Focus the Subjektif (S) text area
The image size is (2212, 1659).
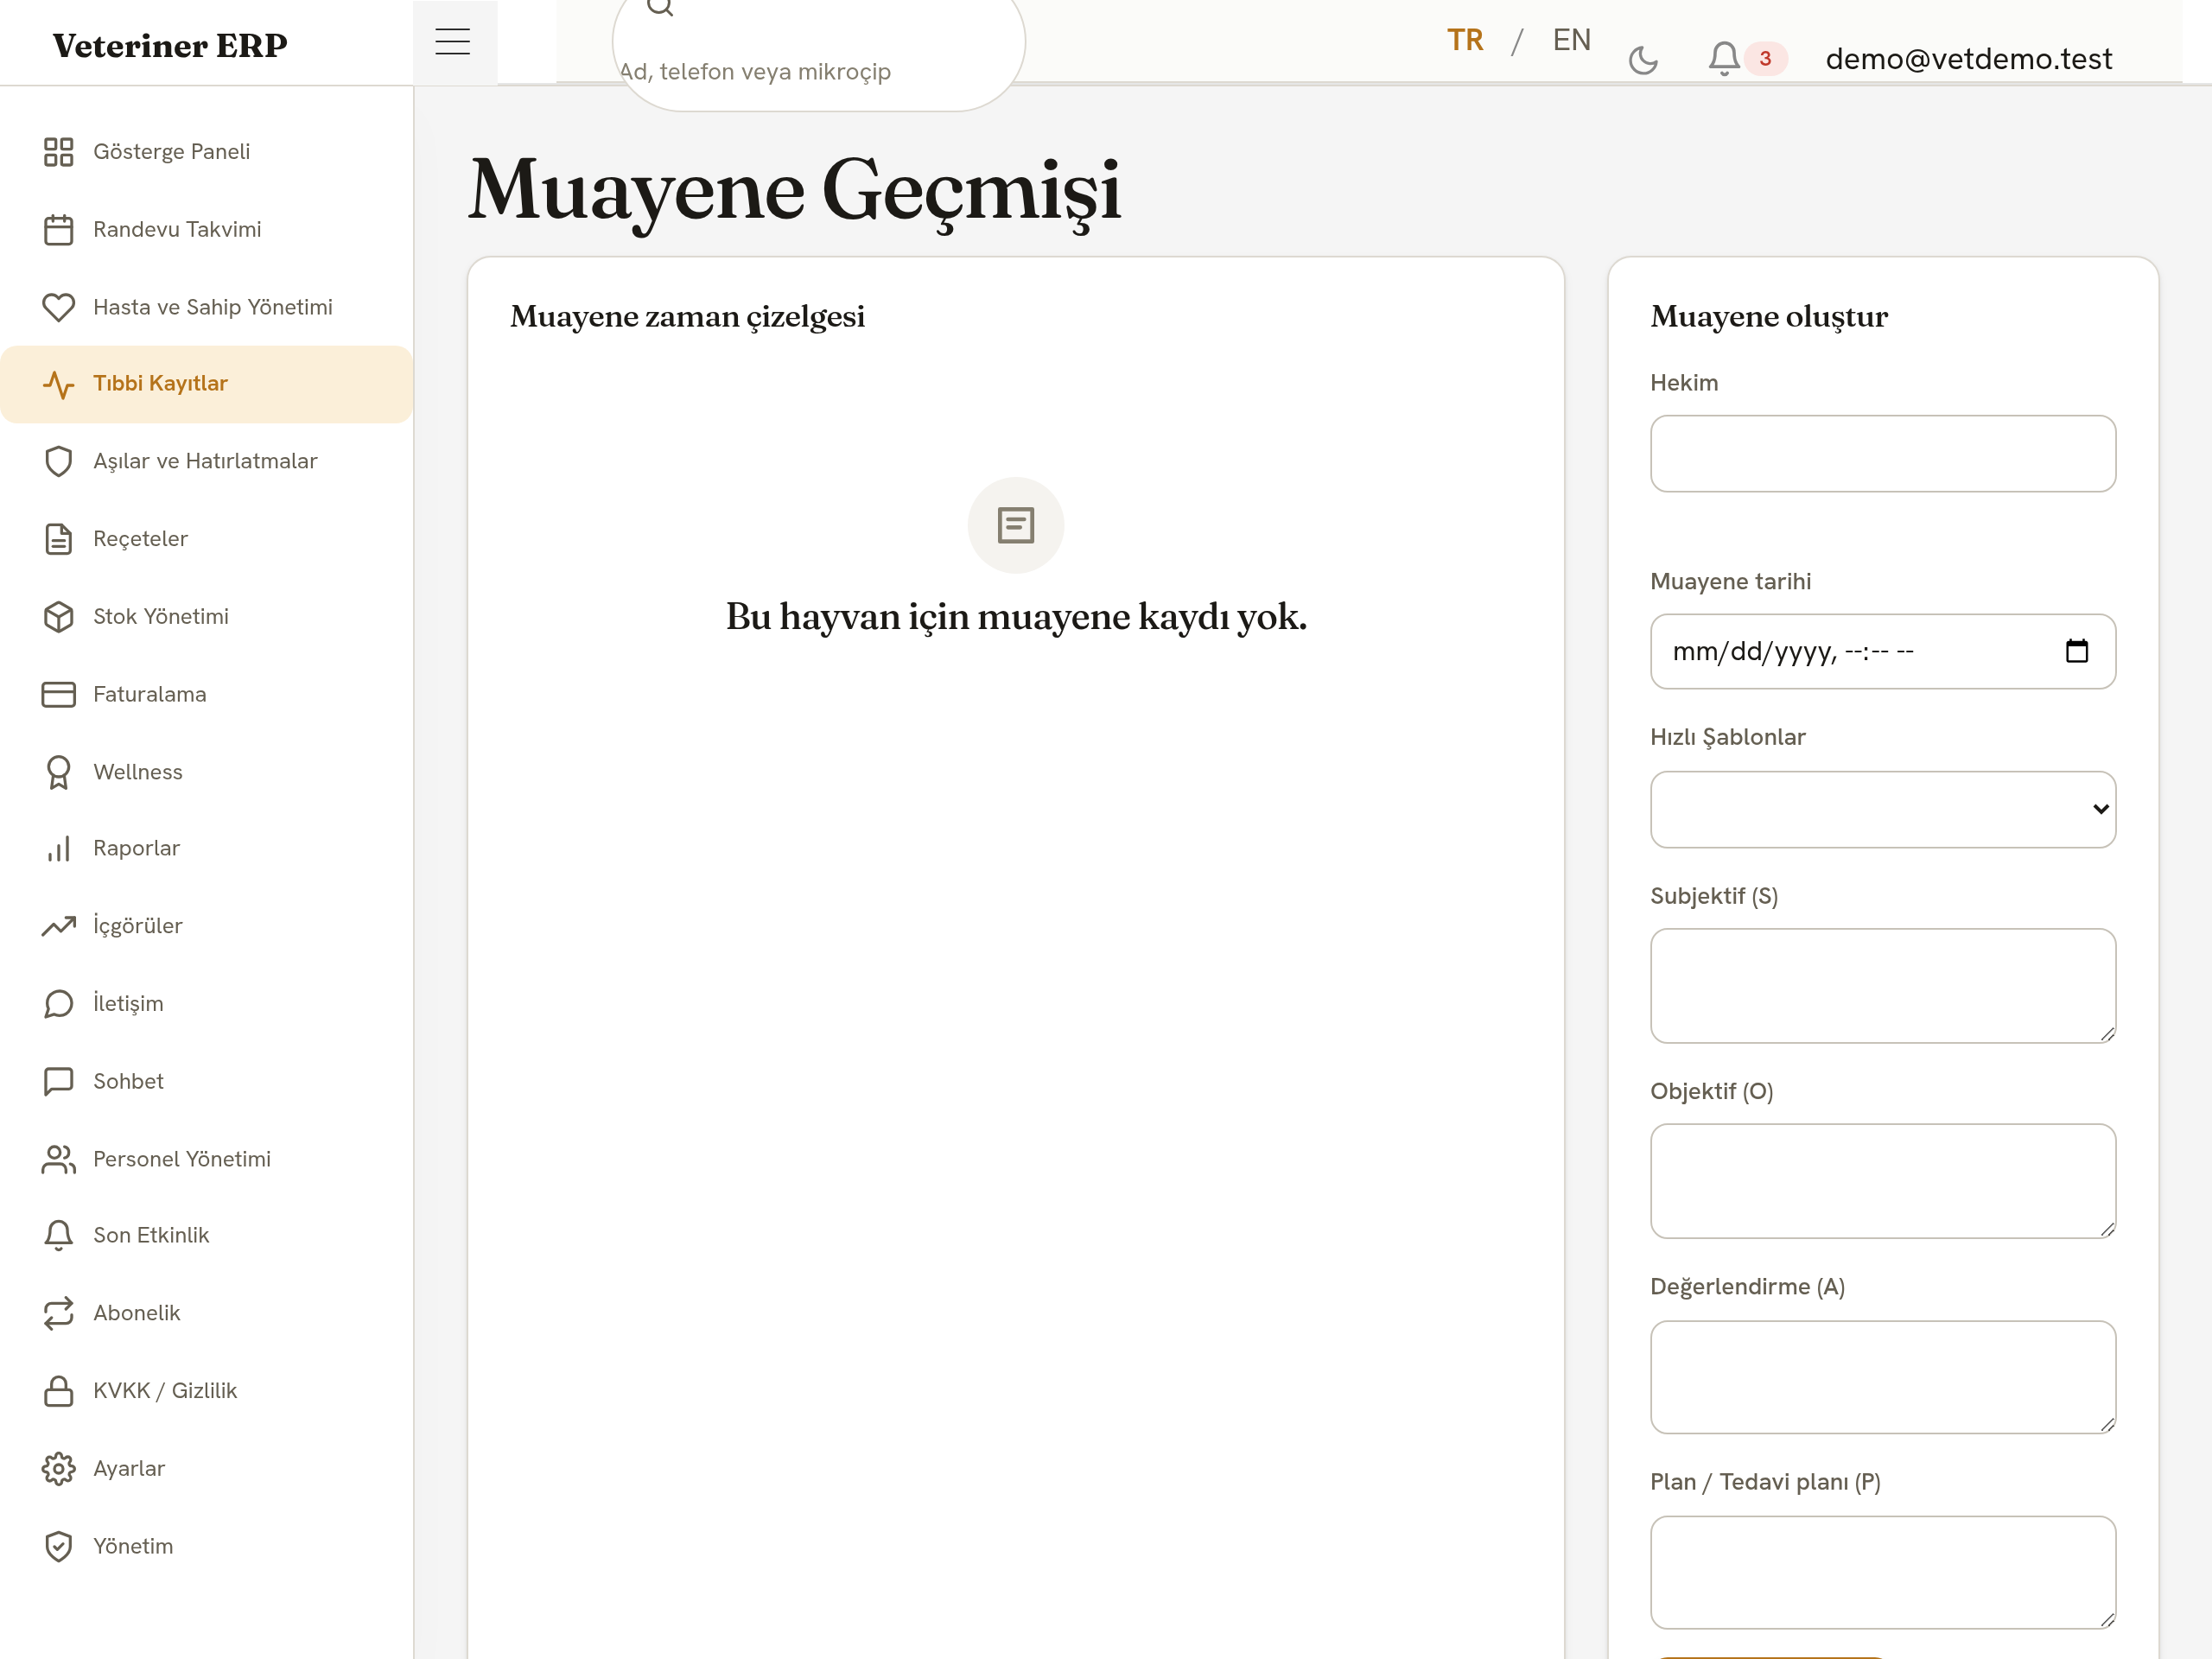(1882, 986)
